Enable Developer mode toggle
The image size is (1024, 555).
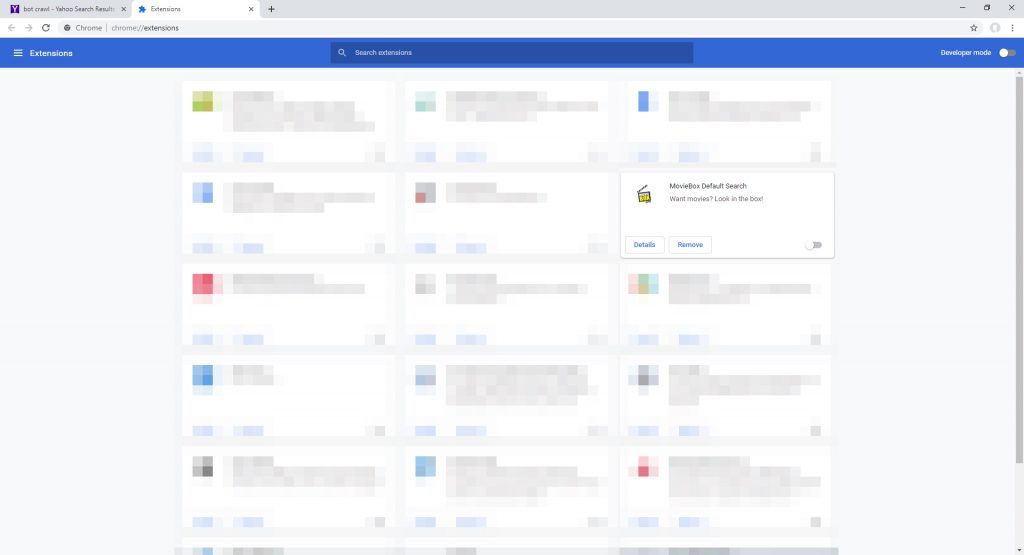tap(1007, 53)
